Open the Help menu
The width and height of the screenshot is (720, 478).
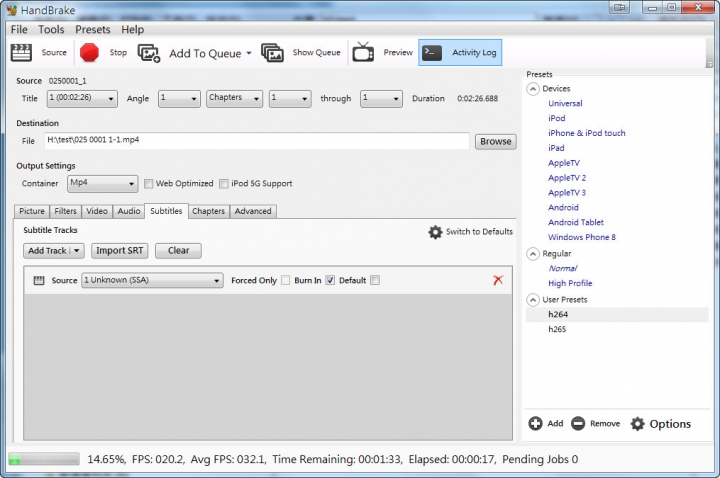coord(133,29)
